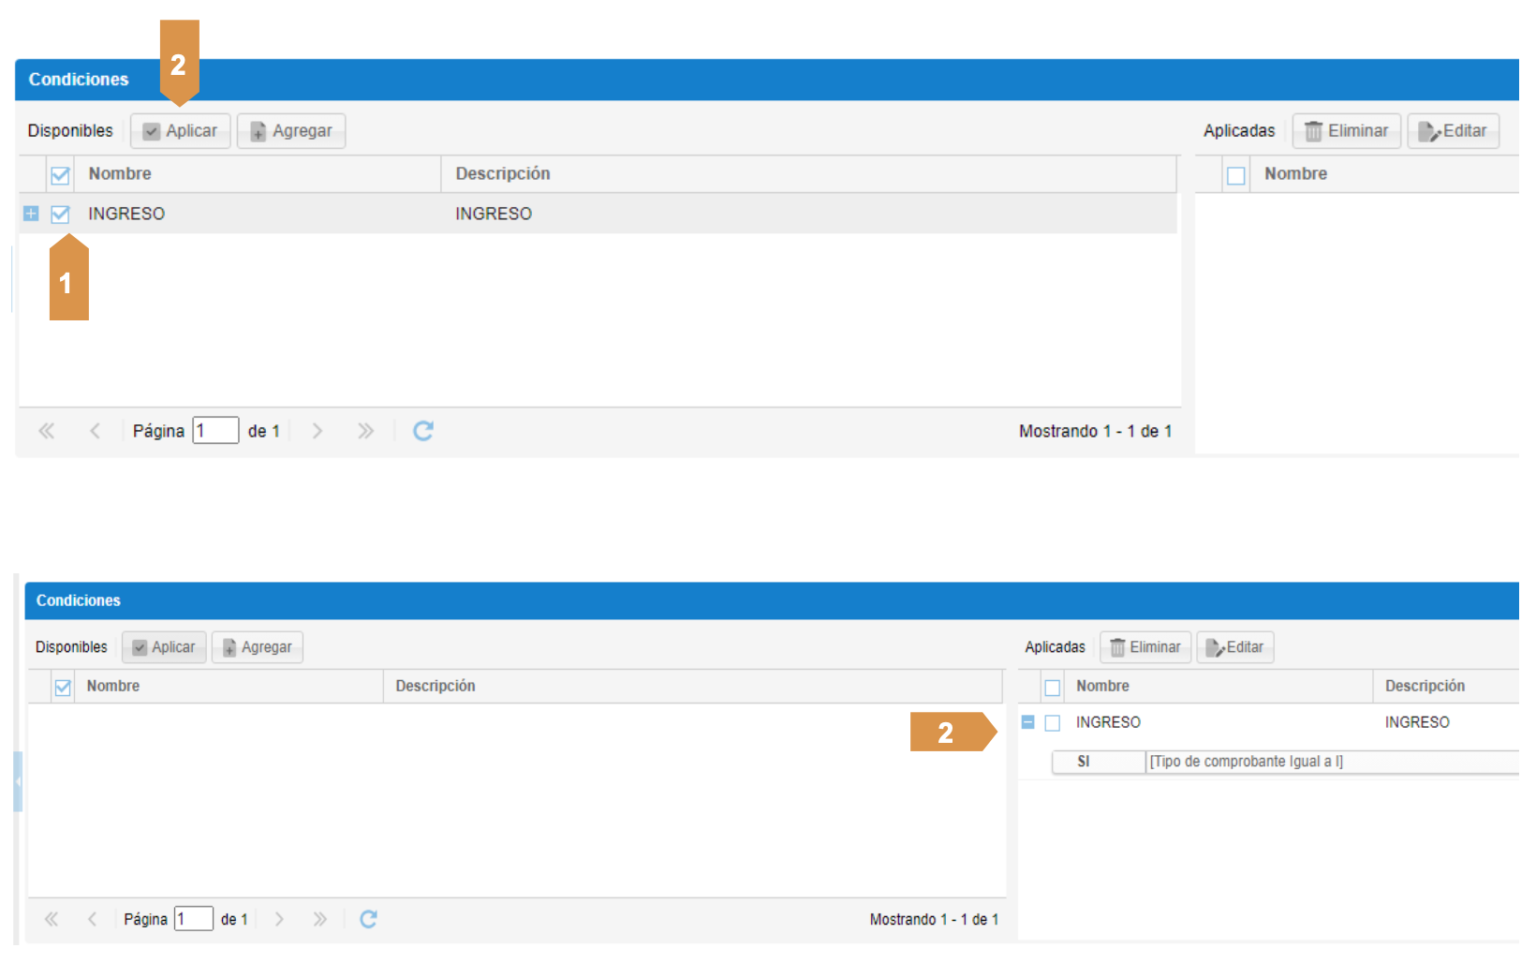Go to next page in upper pager
Screen dimensions: 1536x963
[x=317, y=431]
